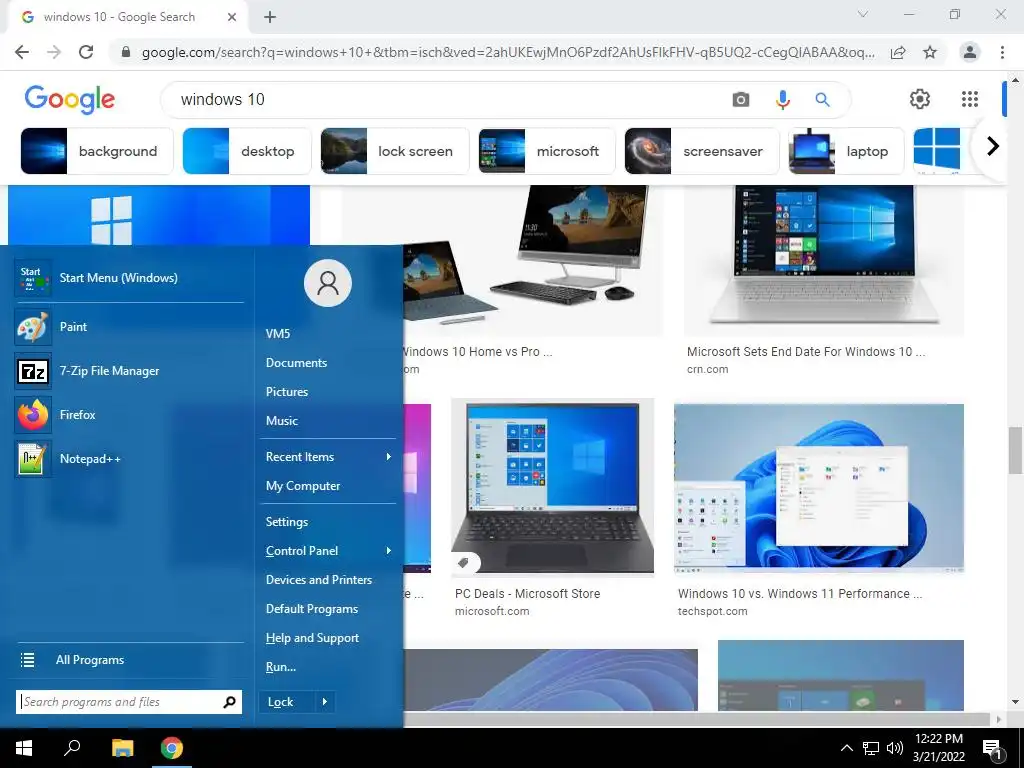The width and height of the screenshot is (1024, 768).
Task: Open Help and Support
Action: [312, 638]
